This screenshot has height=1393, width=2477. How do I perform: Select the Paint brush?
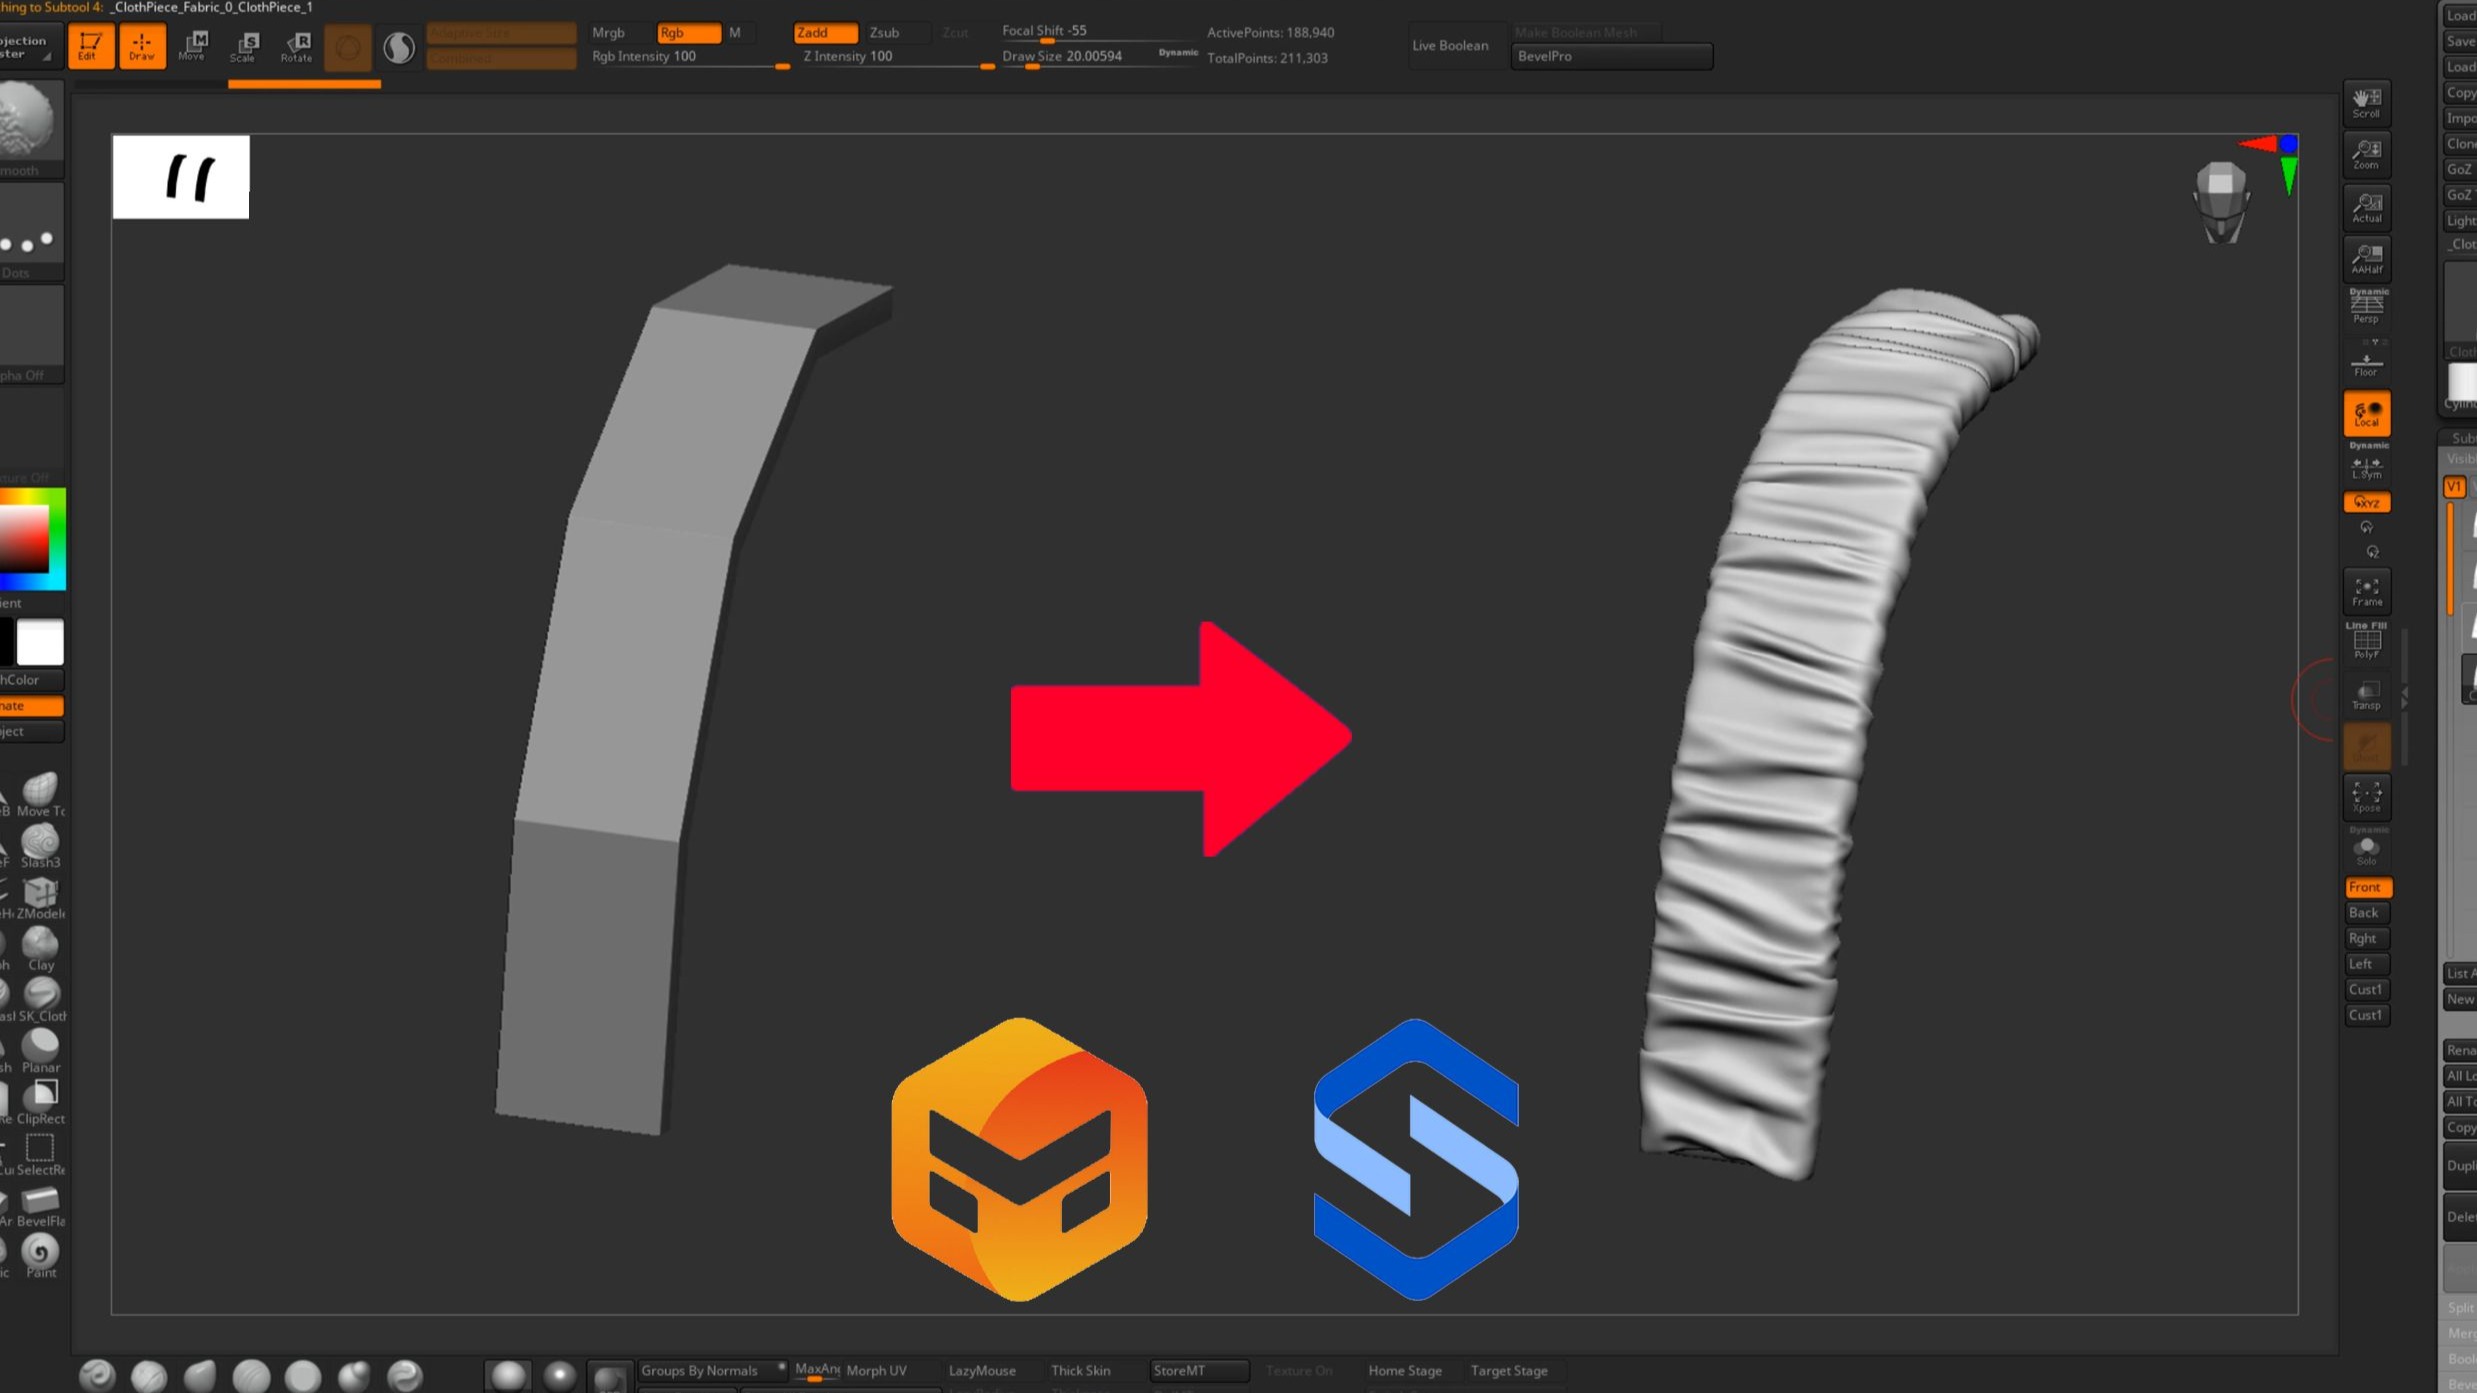pos(40,1257)
